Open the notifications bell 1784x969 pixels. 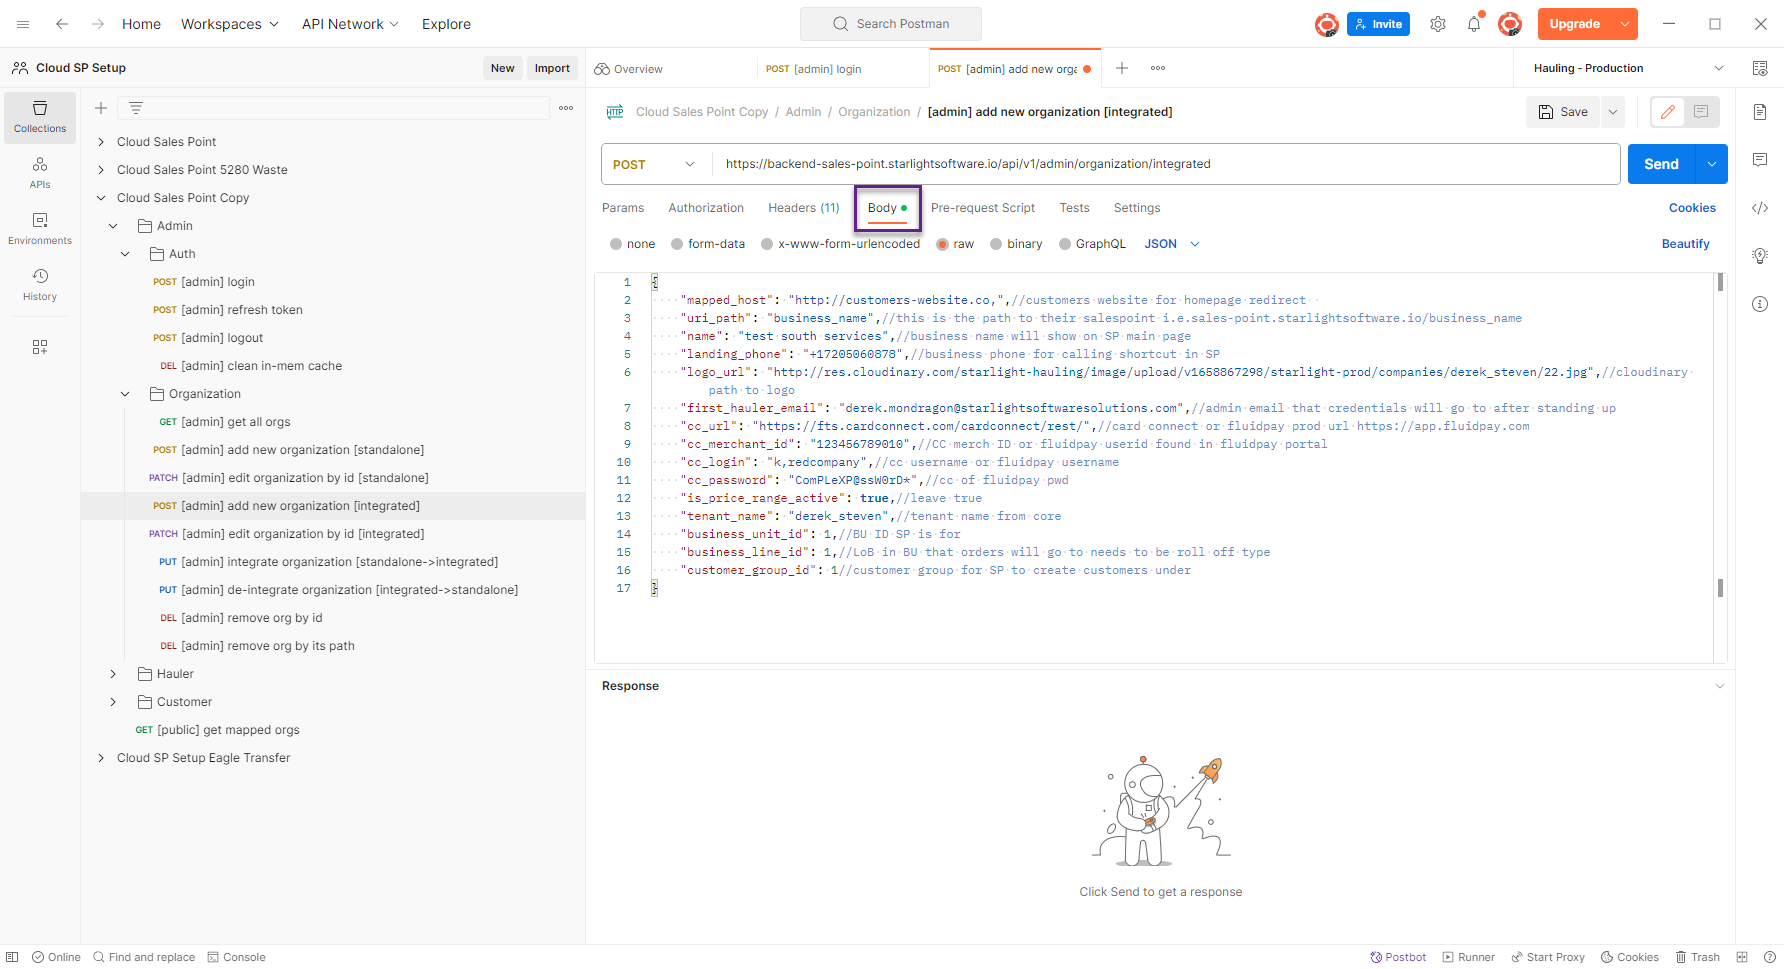1474,24
